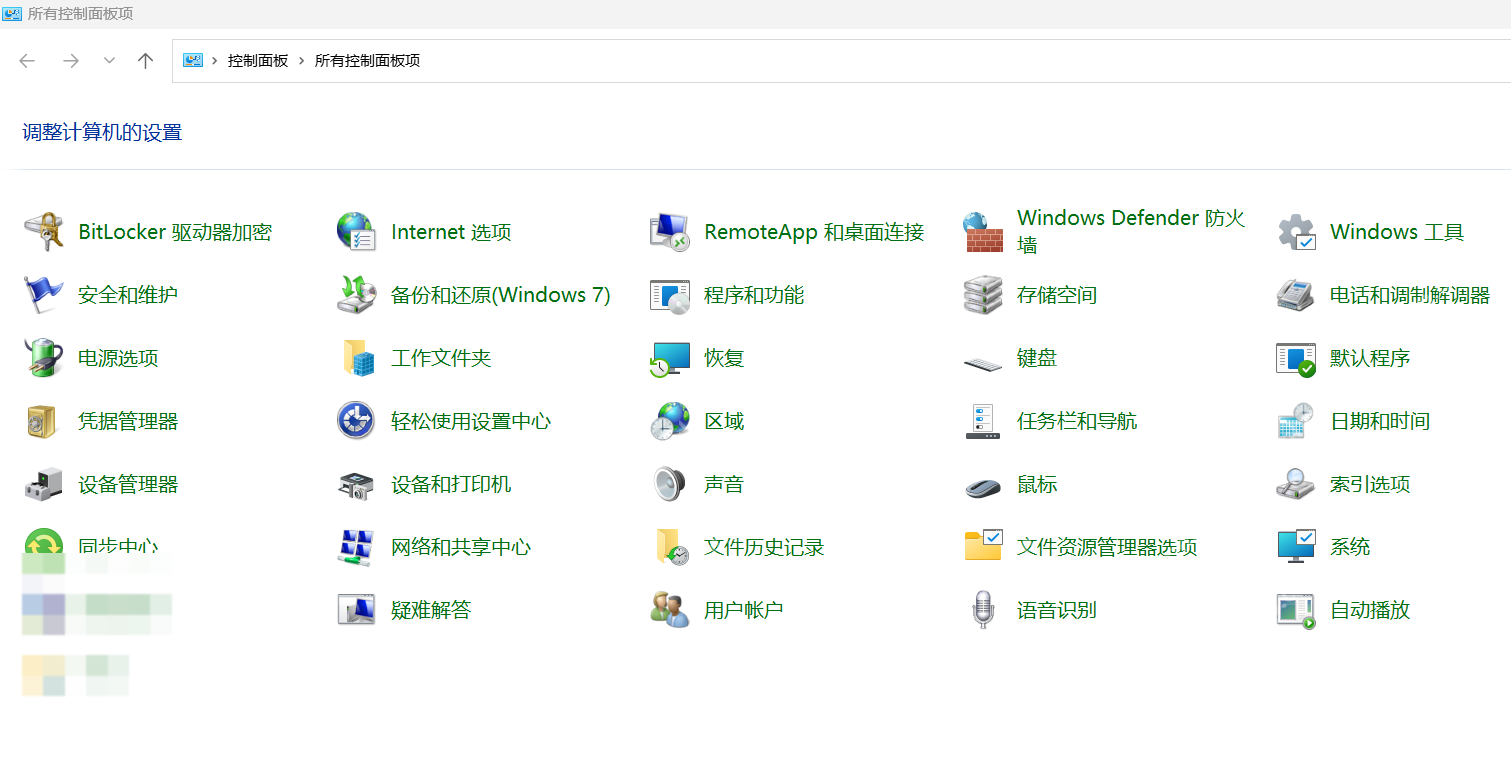Click the 设备和打印机 printer icon
The image size is (1511, 757).
click(x=356, y=486)
